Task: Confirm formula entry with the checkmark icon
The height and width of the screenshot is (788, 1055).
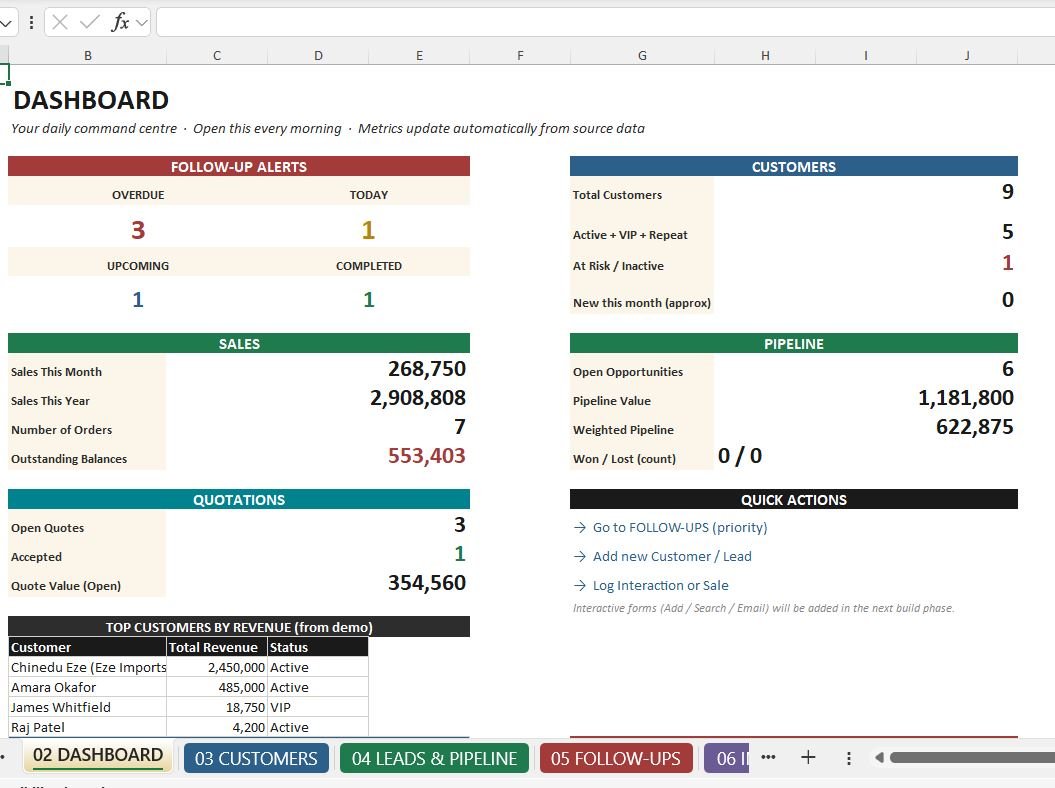Action: [x=89, y=22]
